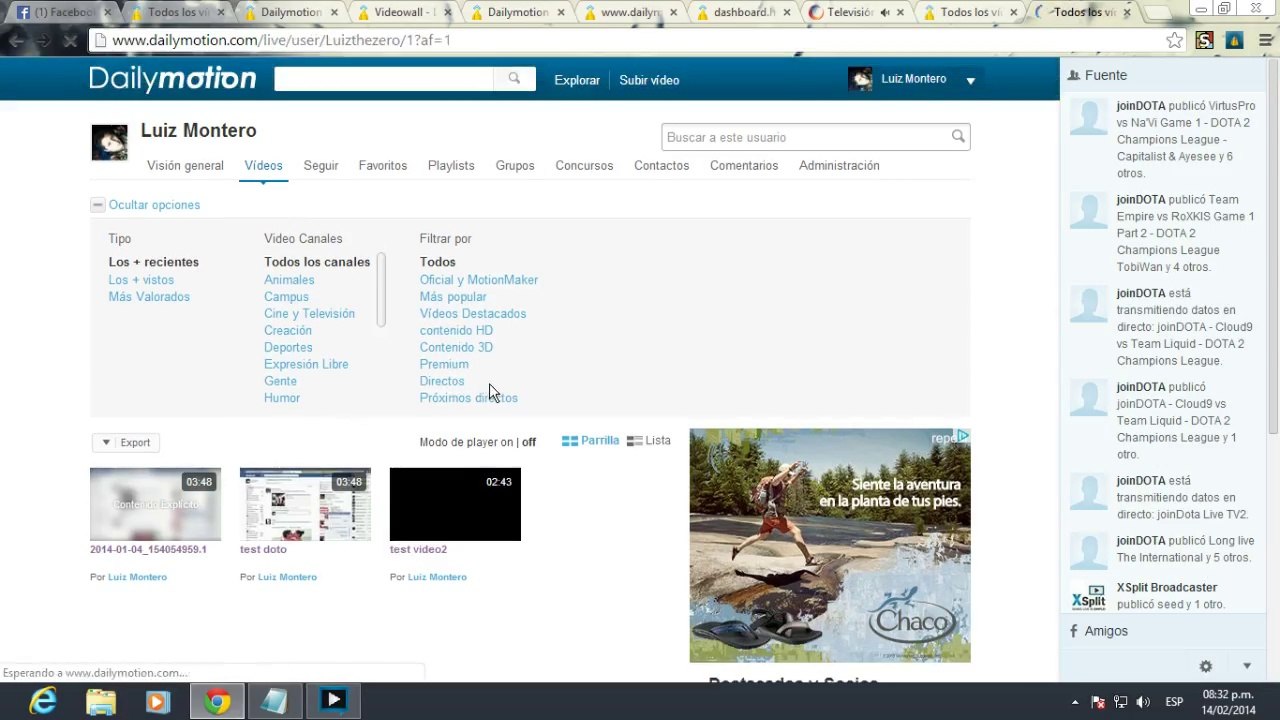The width and height of the screenshot is (1280, 720).
Task: Click the search magnifier button in header
Action: tap(514, 79)
